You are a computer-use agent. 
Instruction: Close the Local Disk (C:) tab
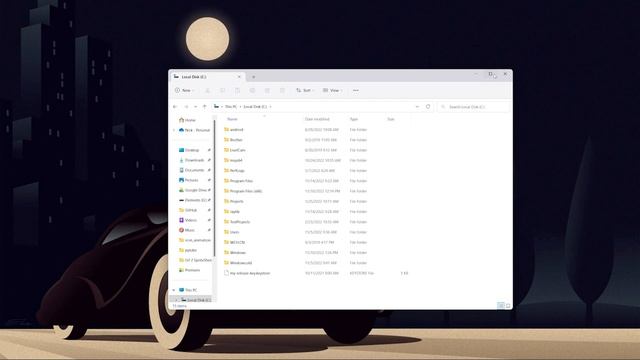point(239,77)
